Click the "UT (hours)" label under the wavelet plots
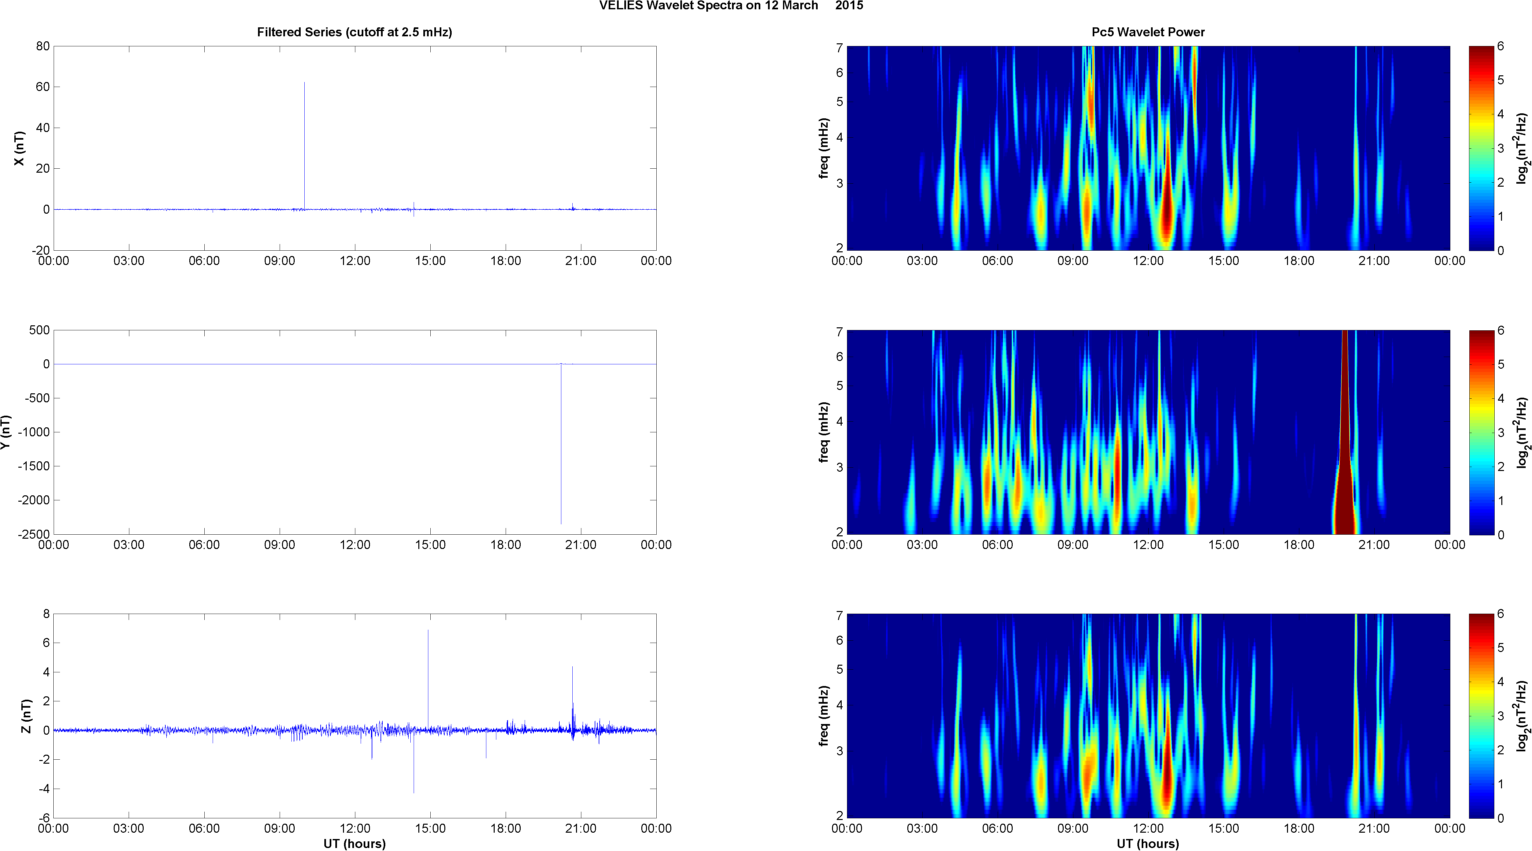The width and height of the screenshot is (1532, 851). [x=1148, y=843]
